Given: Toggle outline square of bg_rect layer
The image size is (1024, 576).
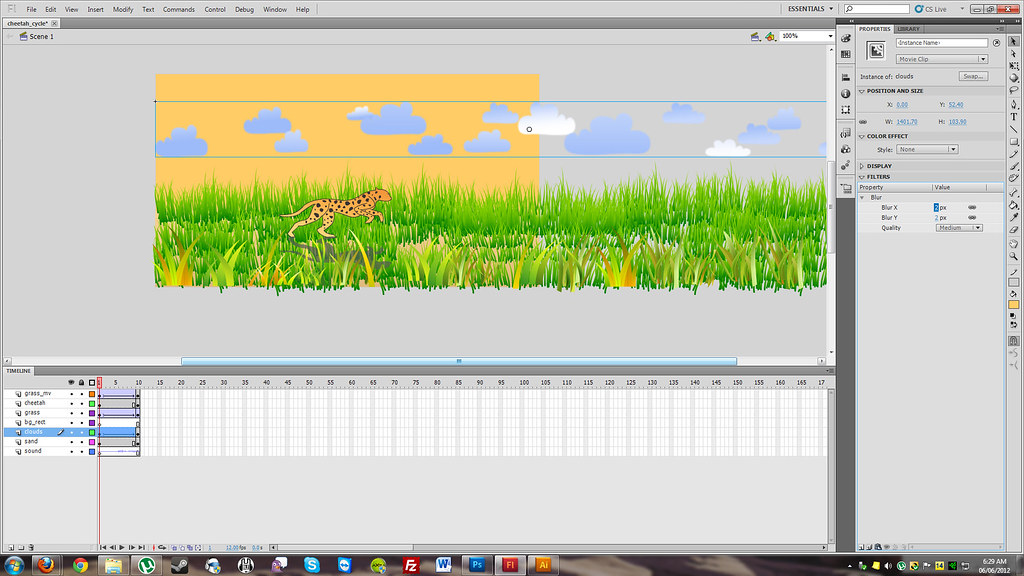Looking at the screenshot, I should [92, 423].
